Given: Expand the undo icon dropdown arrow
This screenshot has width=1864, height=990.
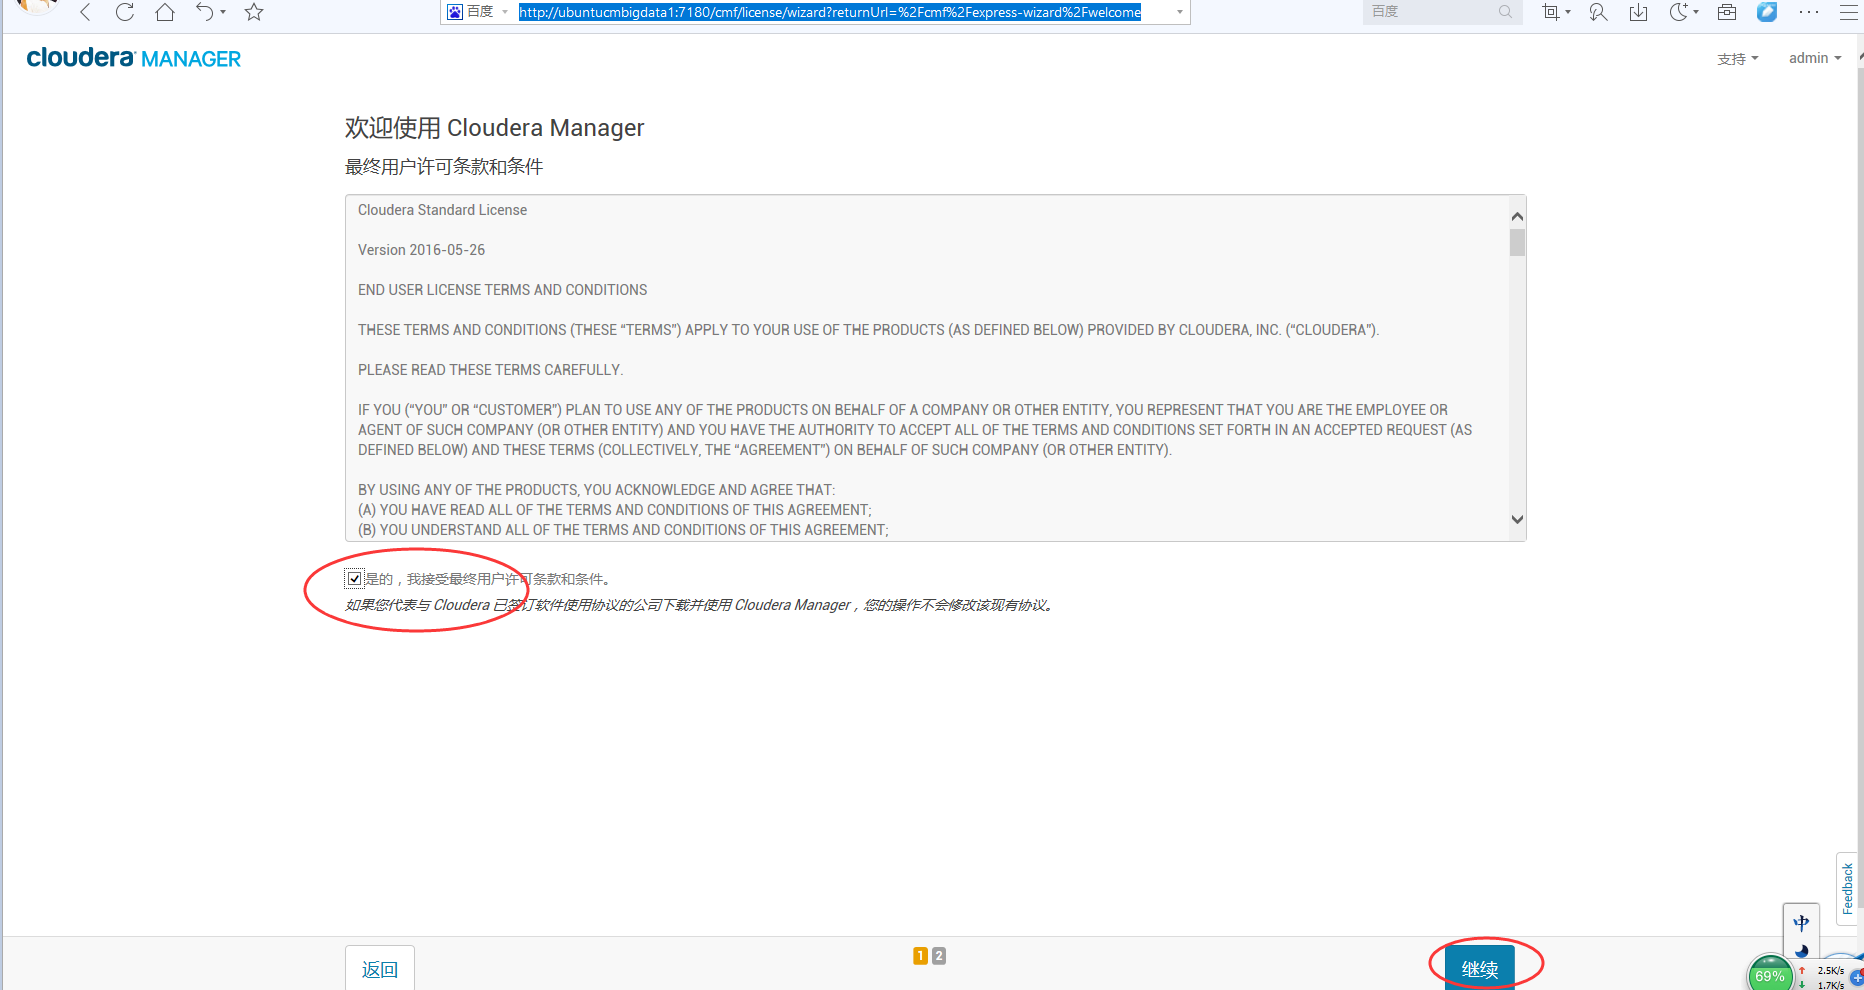Looking at the screenshot, I should coord(223,12).
